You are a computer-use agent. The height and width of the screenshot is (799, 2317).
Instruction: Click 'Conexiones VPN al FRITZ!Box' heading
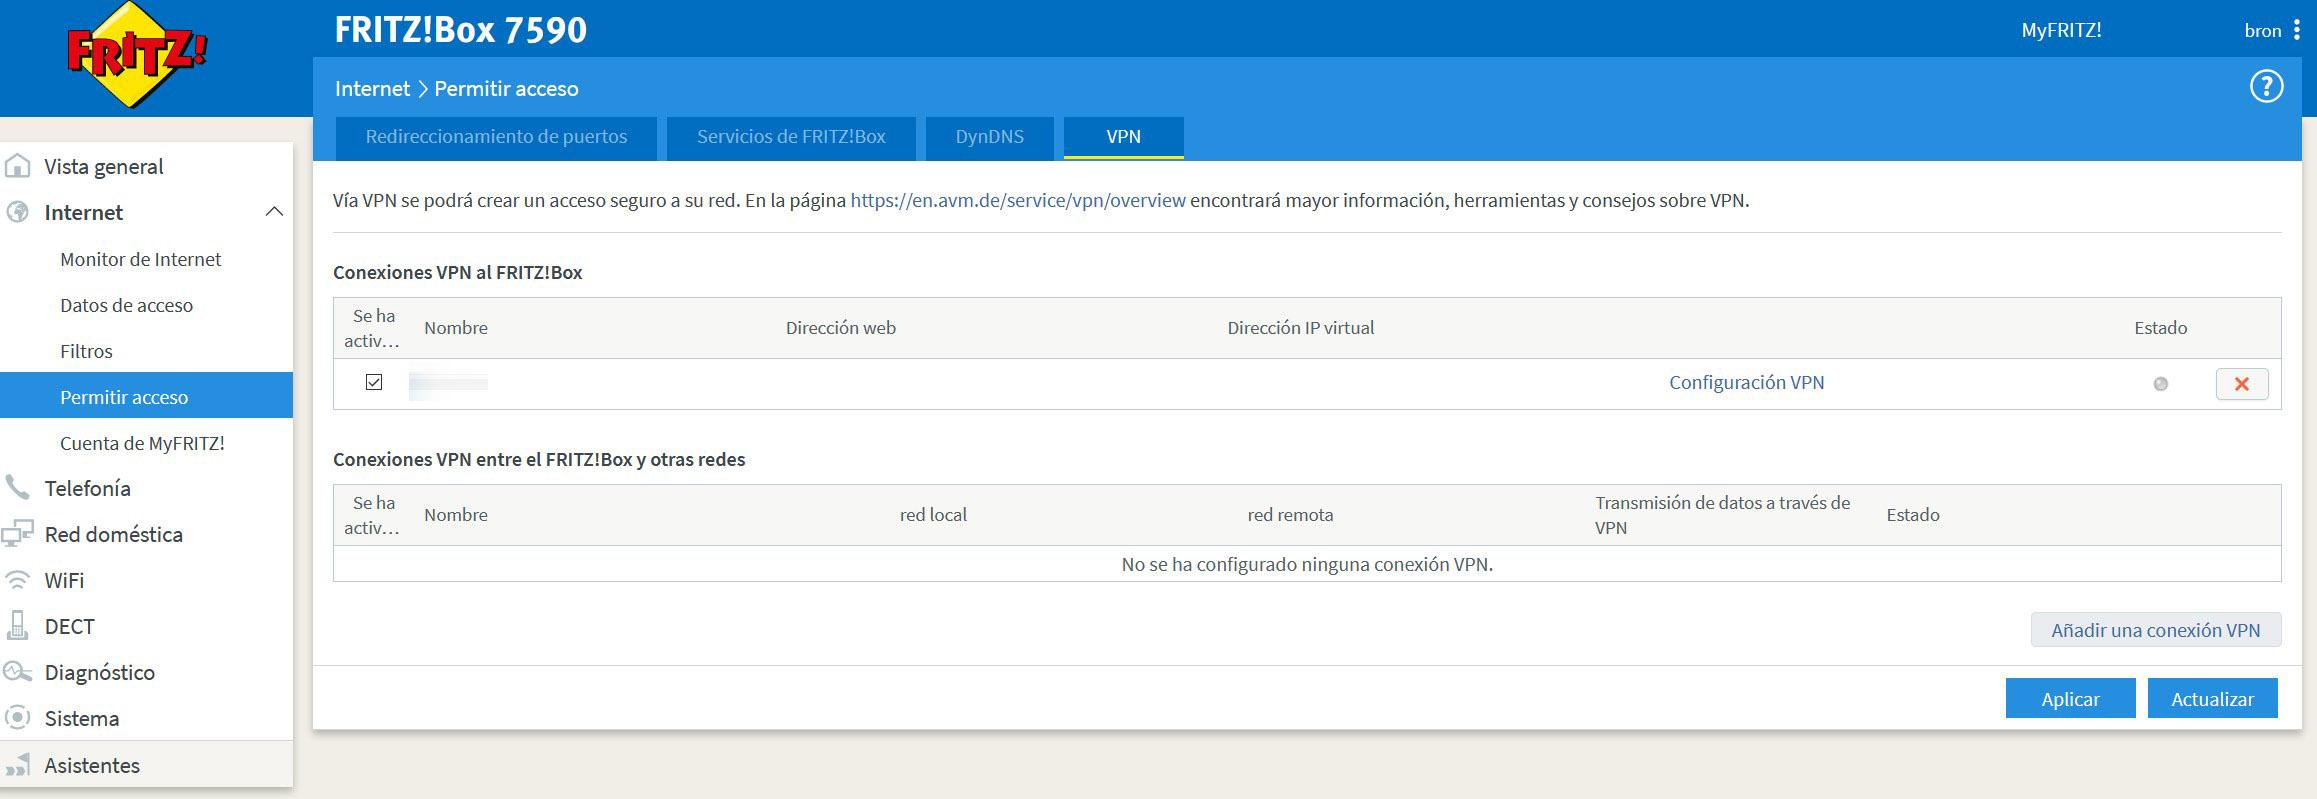[x=457, y=272]
